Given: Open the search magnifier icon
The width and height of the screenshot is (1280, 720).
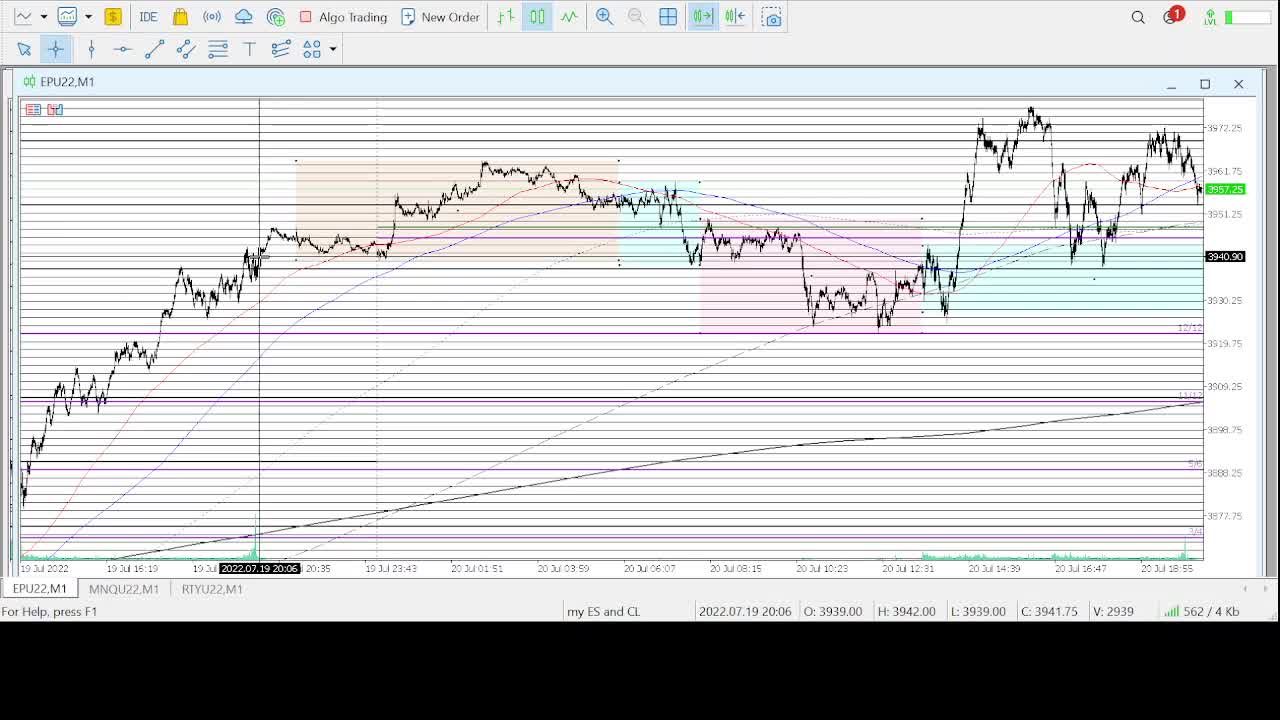Looking at the screenshot, I should 1138,17.
